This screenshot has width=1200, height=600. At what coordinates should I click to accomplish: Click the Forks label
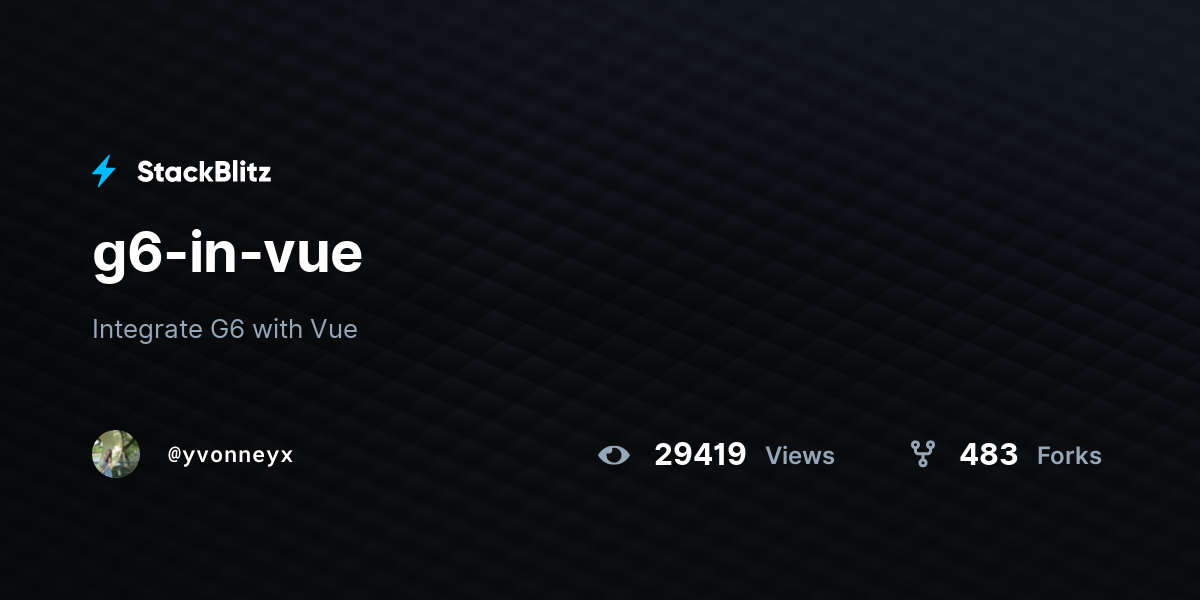[x=1069, y=456]
